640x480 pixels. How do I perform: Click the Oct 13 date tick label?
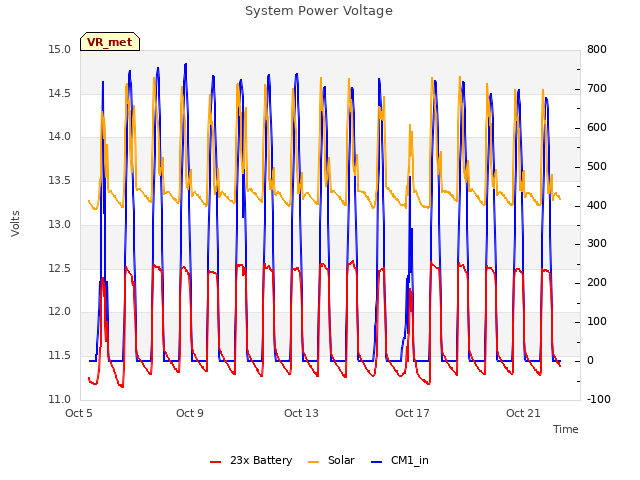coord(301,413)
